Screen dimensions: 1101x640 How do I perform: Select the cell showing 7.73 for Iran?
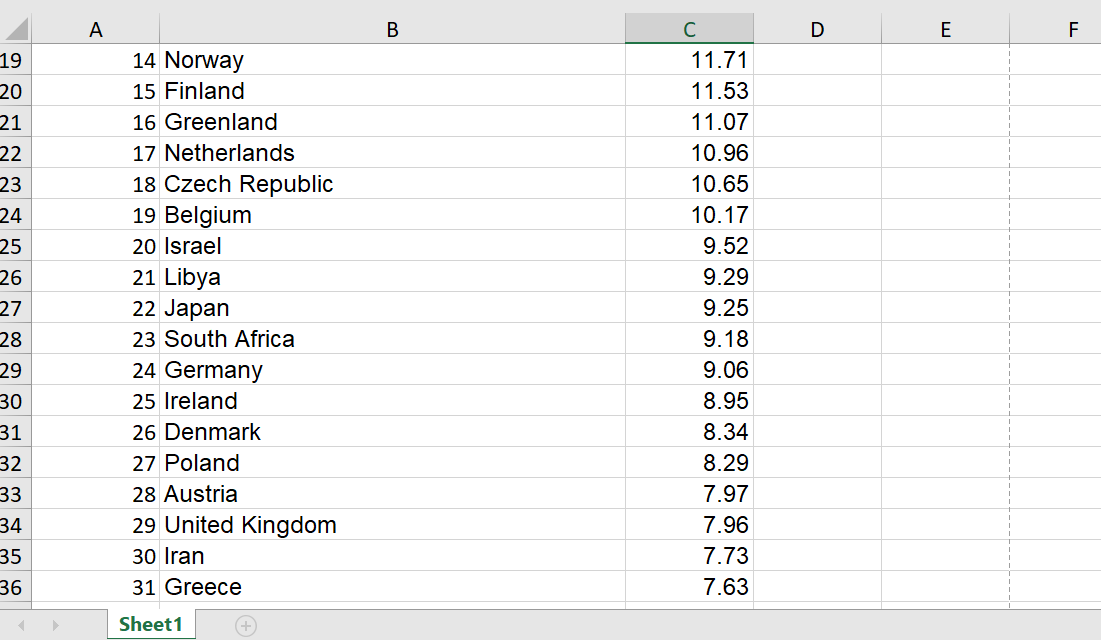coord(689,555)
